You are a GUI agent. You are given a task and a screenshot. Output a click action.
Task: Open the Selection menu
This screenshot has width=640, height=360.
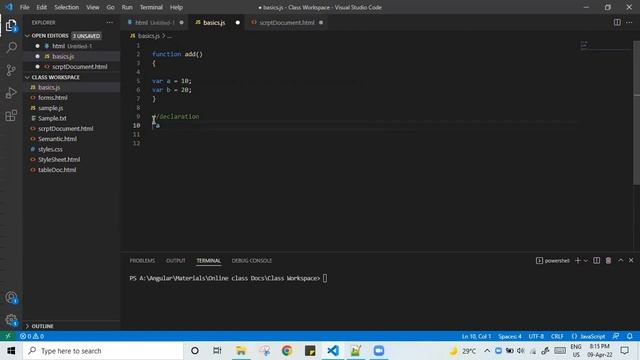[x=67, y=7]
